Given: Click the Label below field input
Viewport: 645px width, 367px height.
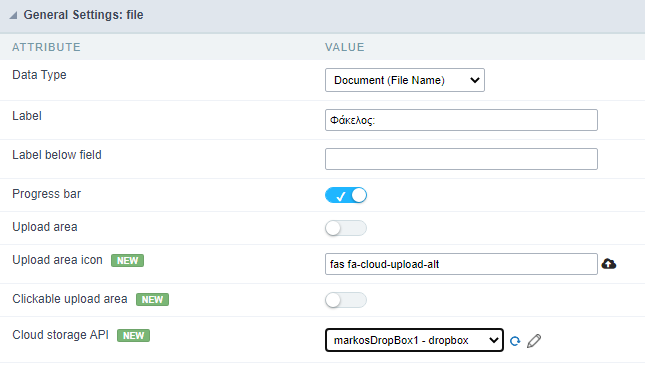Looking at the screenshot, I should coord(461,159).
